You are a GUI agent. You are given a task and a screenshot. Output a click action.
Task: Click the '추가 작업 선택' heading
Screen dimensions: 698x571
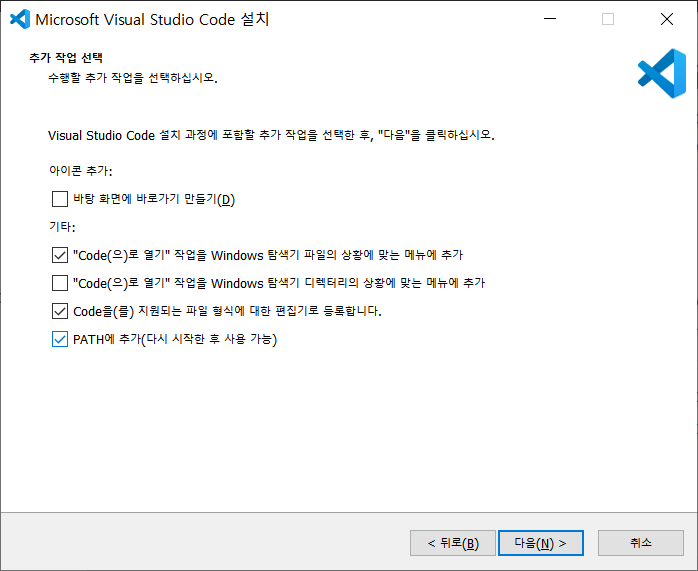[x=66, y=58]
